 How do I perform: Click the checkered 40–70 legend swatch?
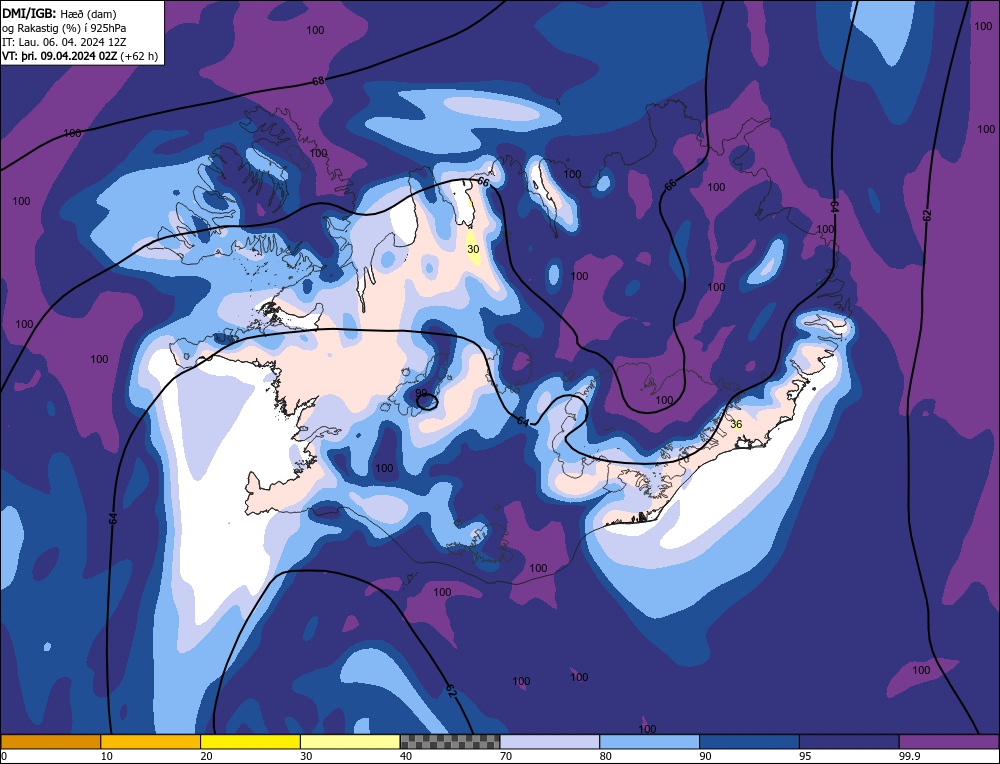450,741
